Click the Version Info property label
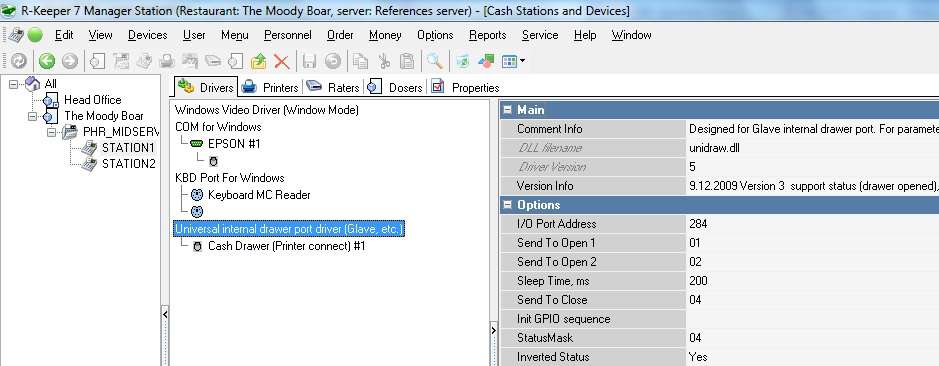This screenshot has height=366, width=939. coord(545,186)
